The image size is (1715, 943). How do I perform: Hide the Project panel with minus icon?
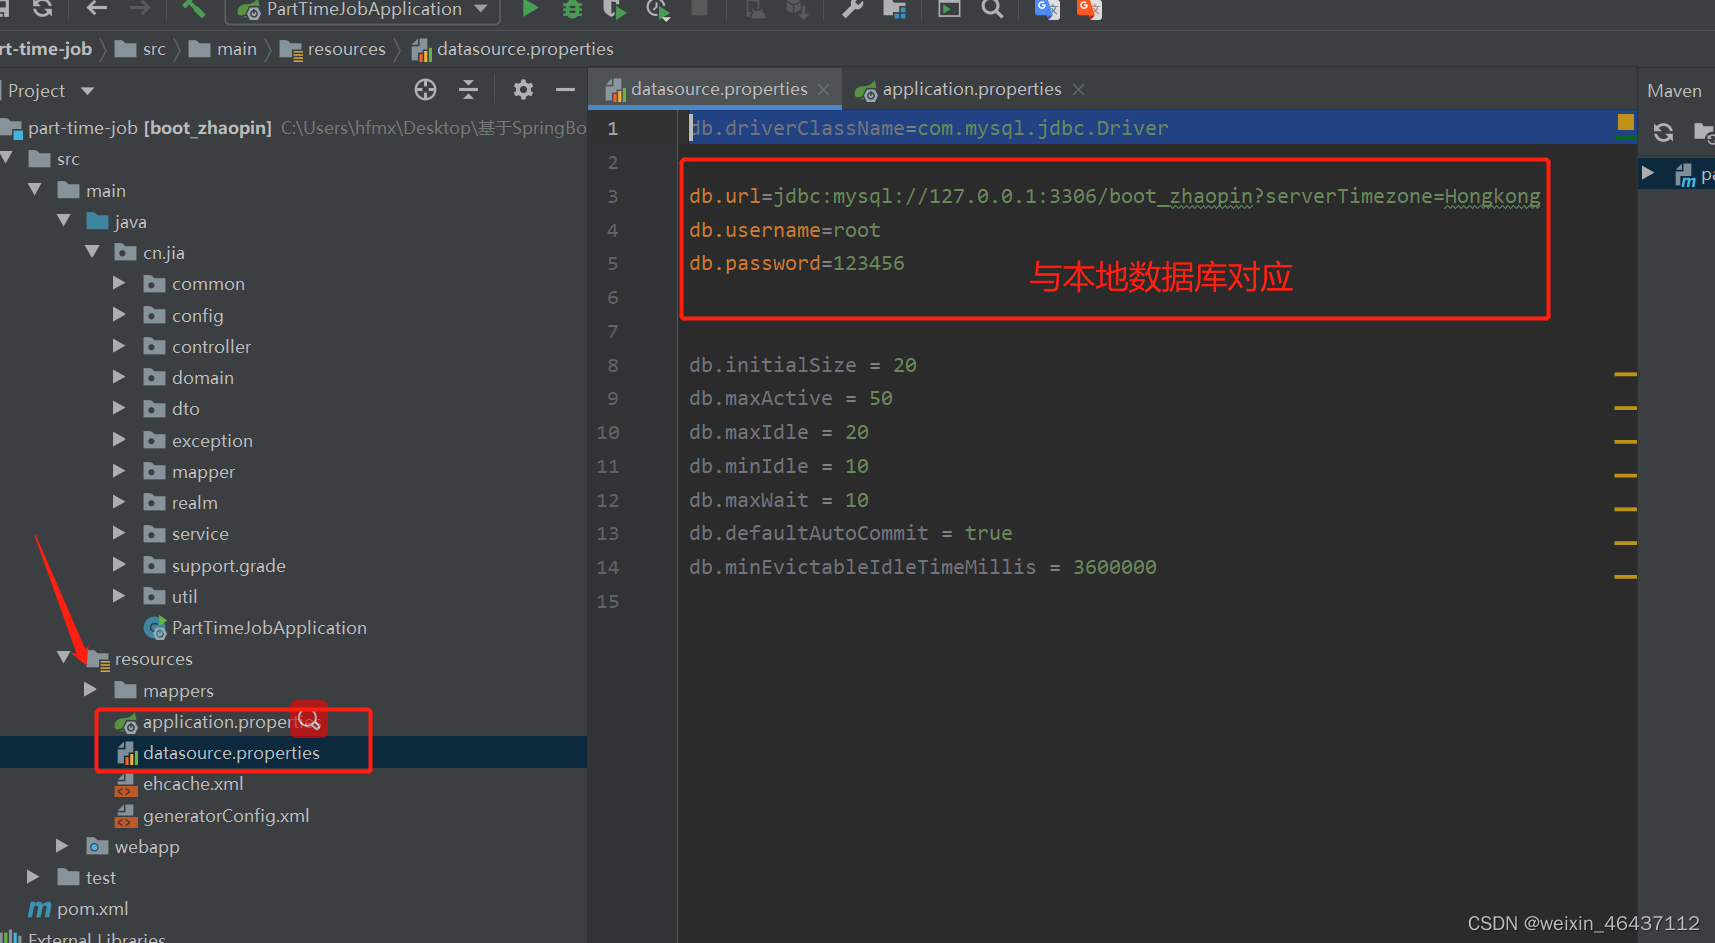565,90
